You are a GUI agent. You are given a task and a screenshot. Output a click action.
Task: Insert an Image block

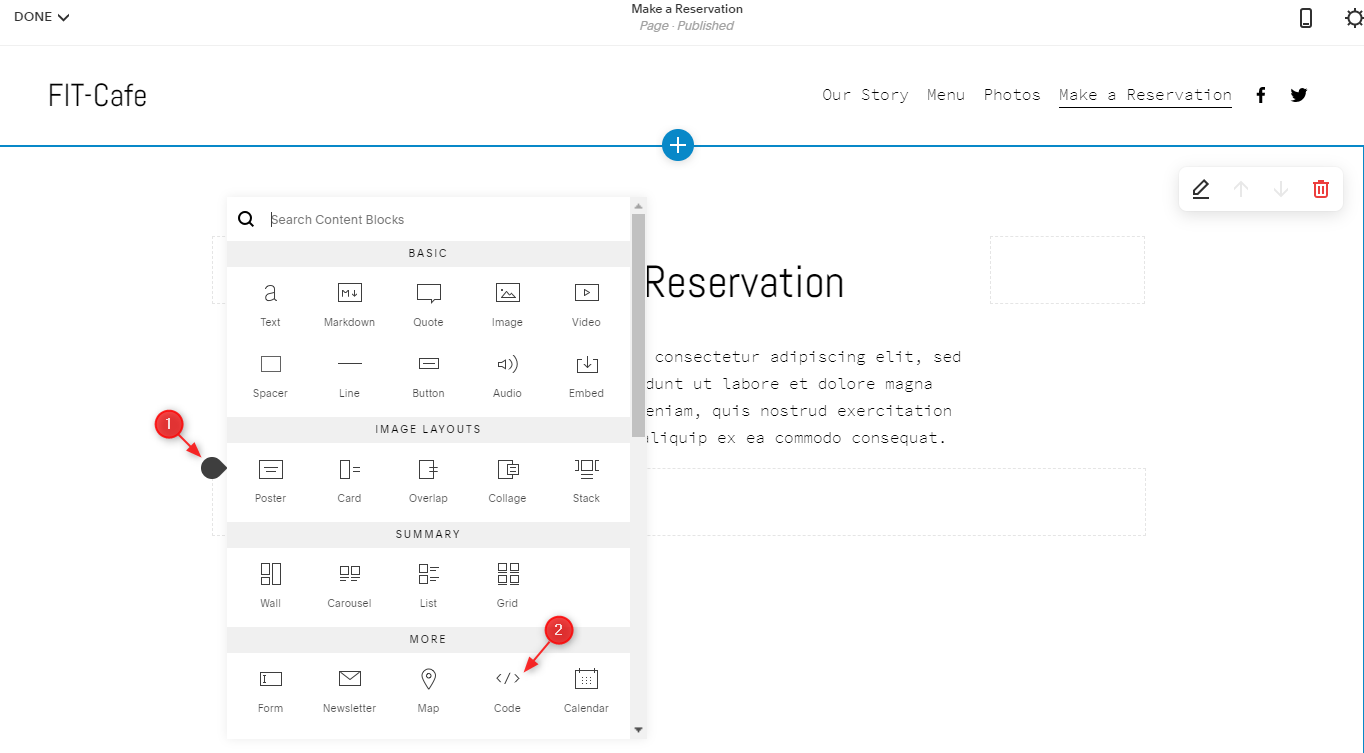[507, 294]
